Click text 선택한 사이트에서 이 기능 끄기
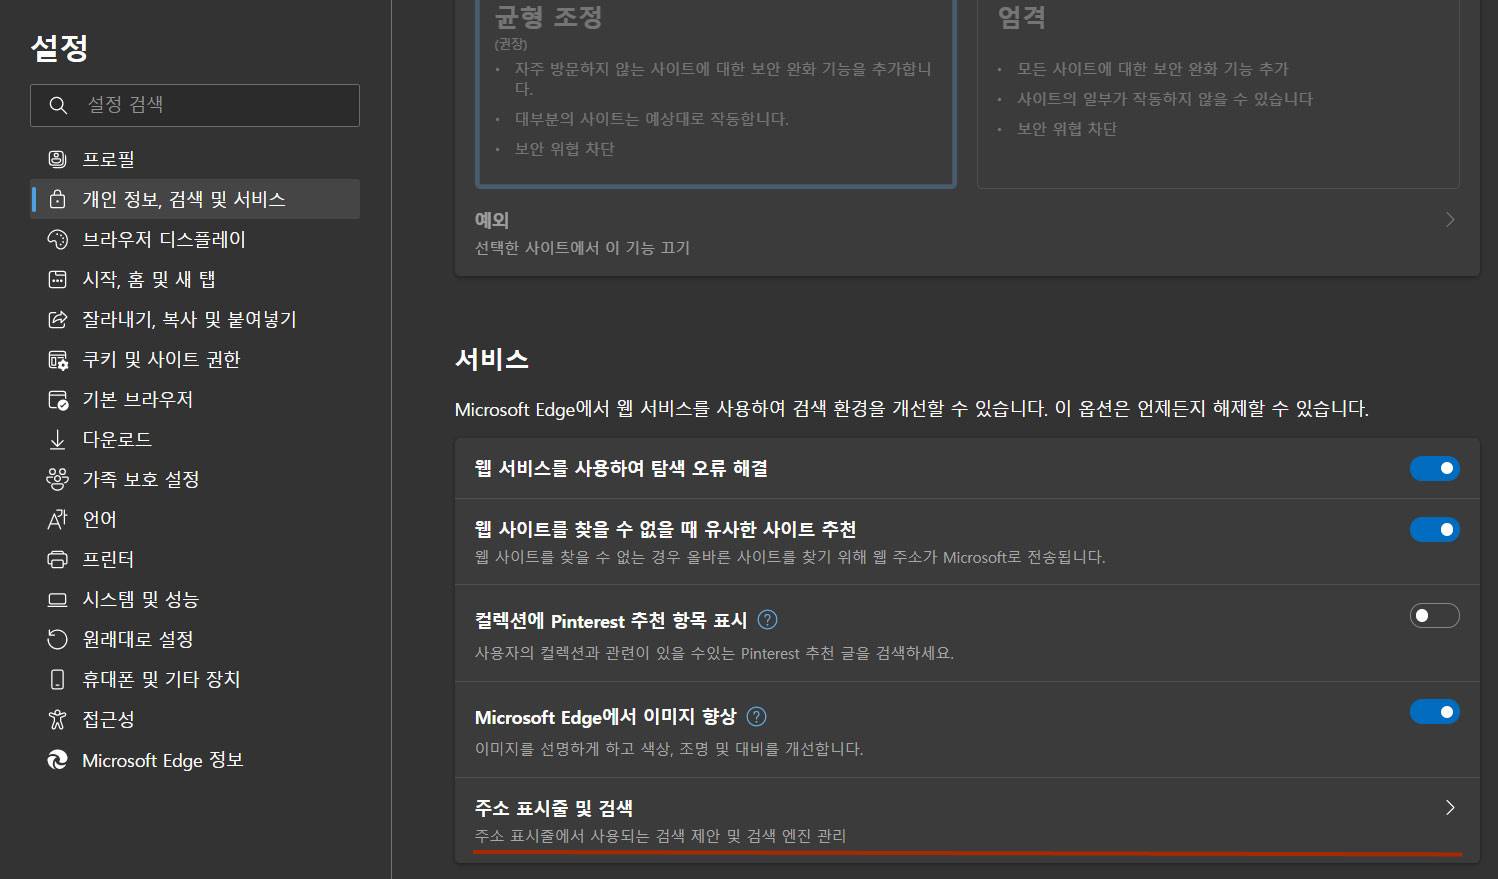This screenshot has height=879, width=1498. click(x=582, y=248)
